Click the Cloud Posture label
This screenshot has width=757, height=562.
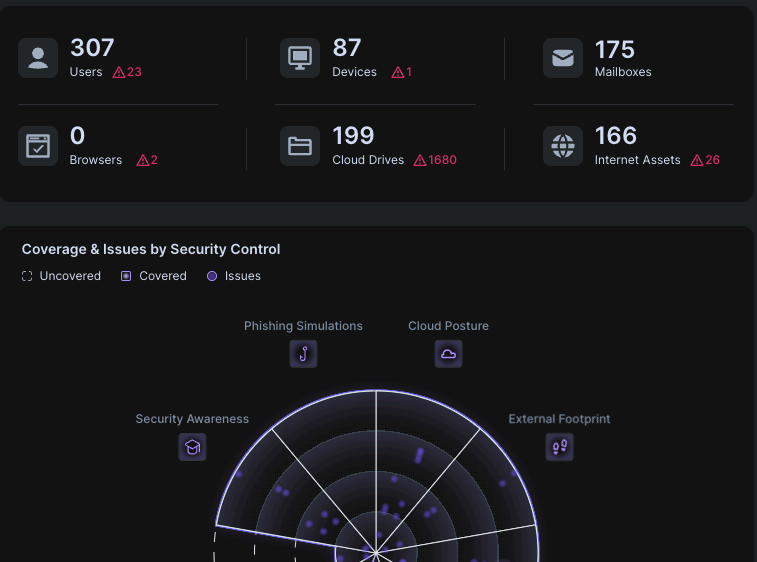click(449, 326)
